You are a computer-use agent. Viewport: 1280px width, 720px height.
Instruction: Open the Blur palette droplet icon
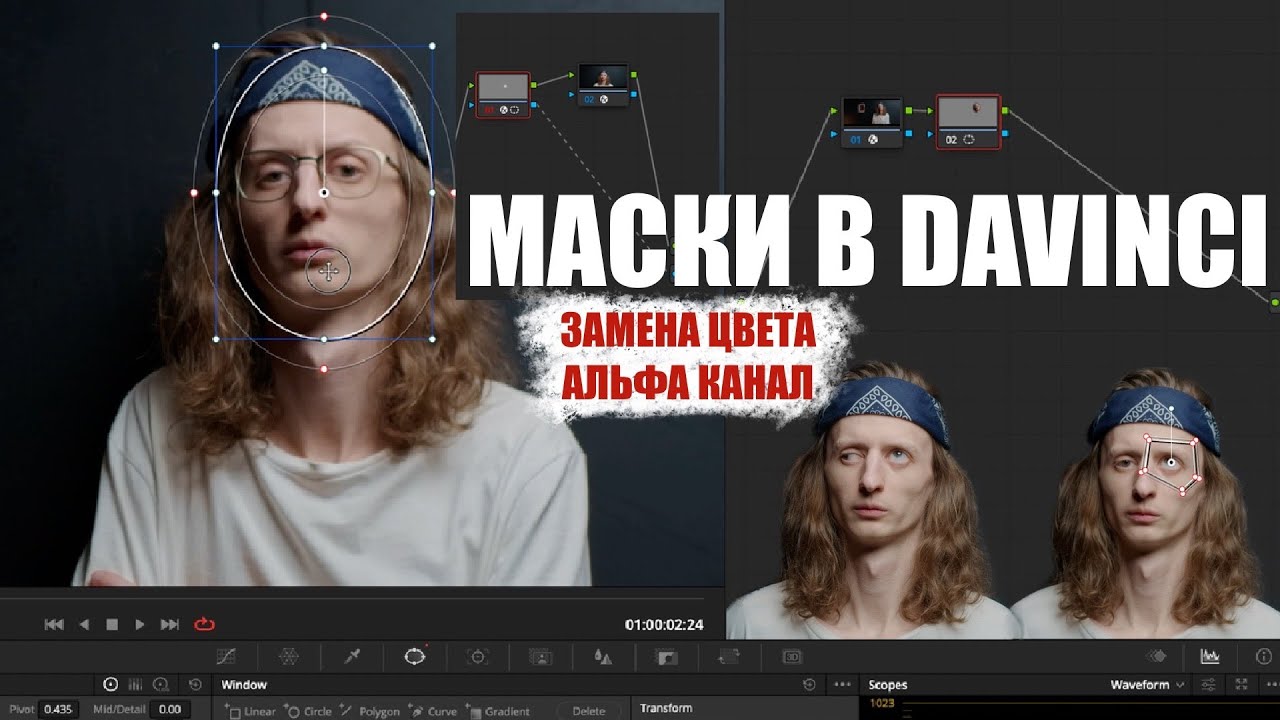[x=603, y=657]
